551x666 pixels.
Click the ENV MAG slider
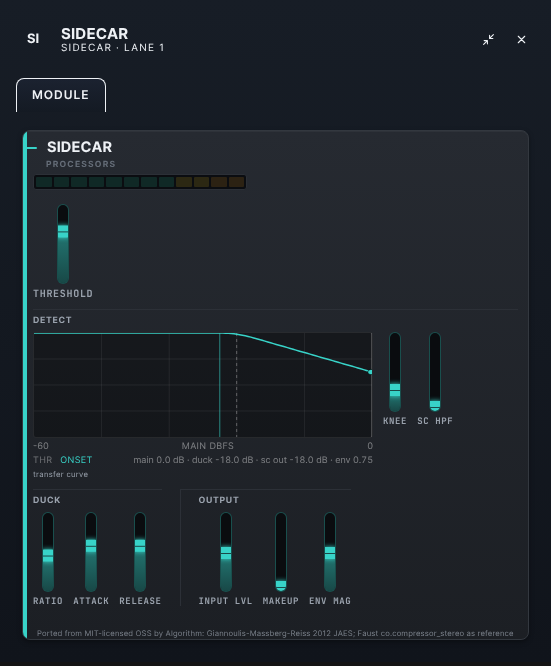(x=330, y=552)
